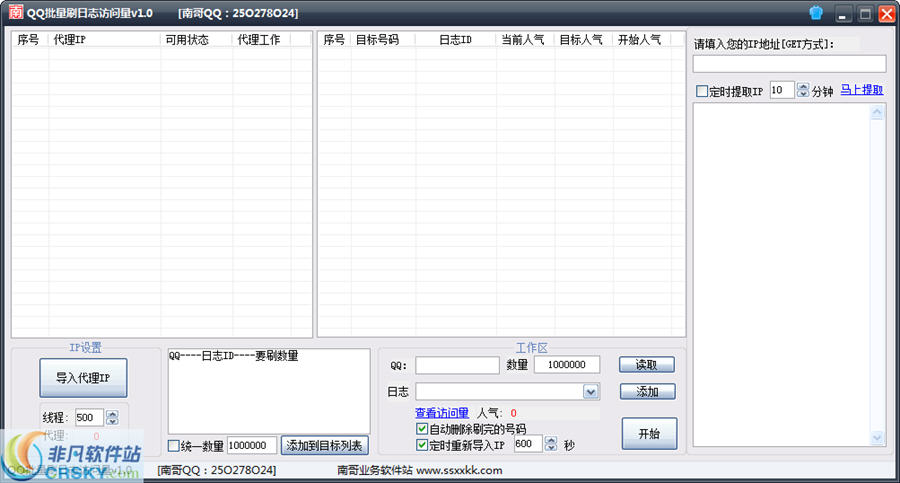Sort by 代理IP column header

(x=104, y=39)
